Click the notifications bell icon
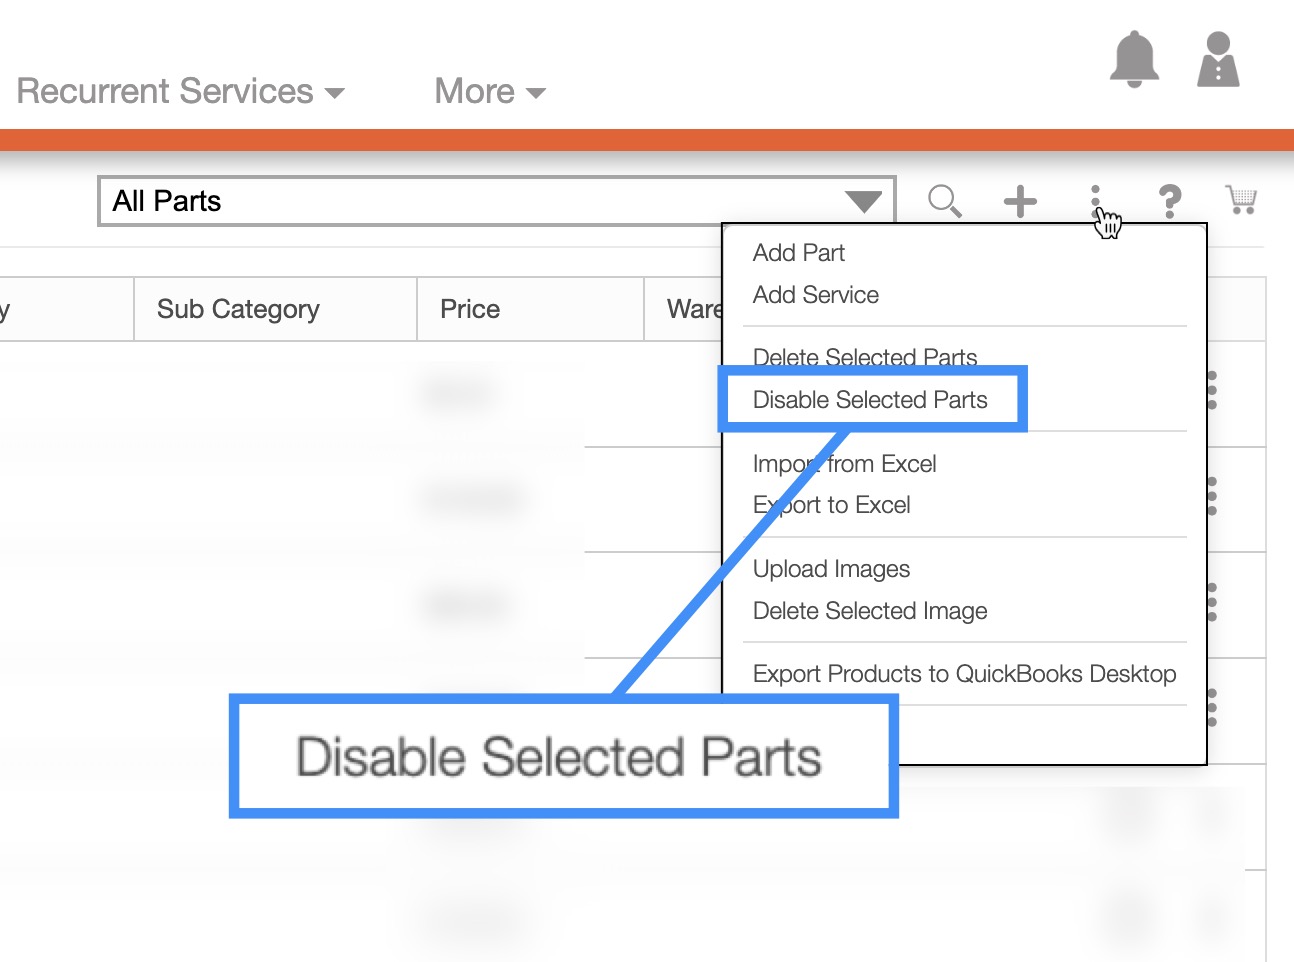Image resolution: width=1294 pixels, height=962 pixels. [1134, 59]
